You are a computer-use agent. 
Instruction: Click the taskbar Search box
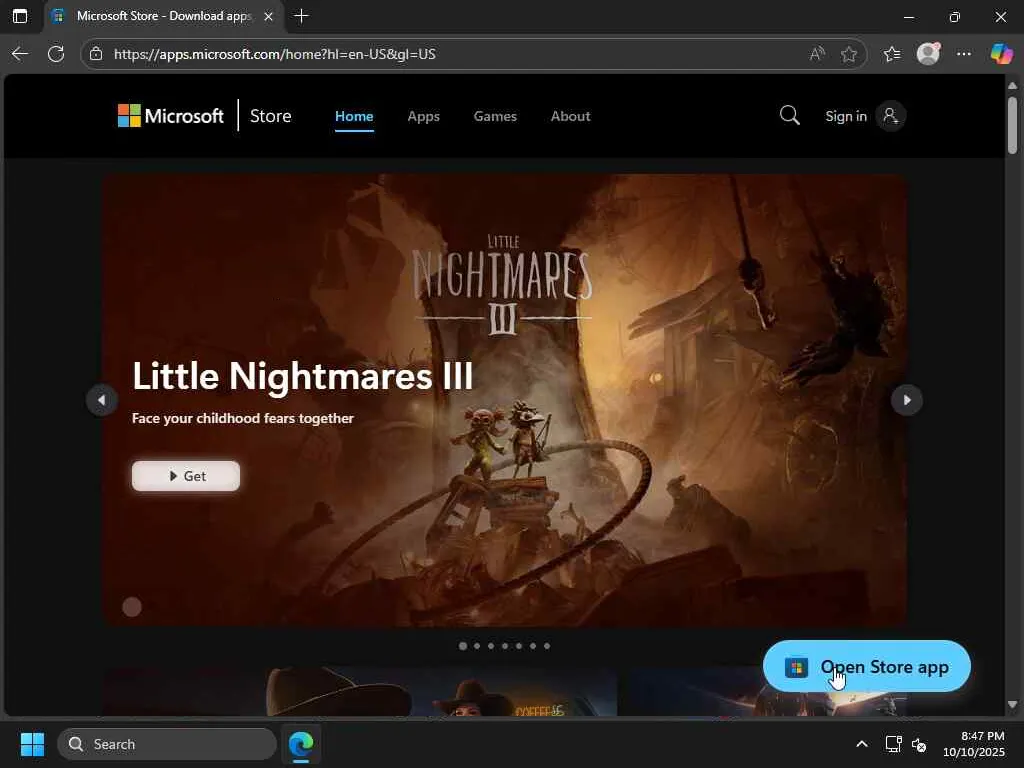[x=167, y=744]
